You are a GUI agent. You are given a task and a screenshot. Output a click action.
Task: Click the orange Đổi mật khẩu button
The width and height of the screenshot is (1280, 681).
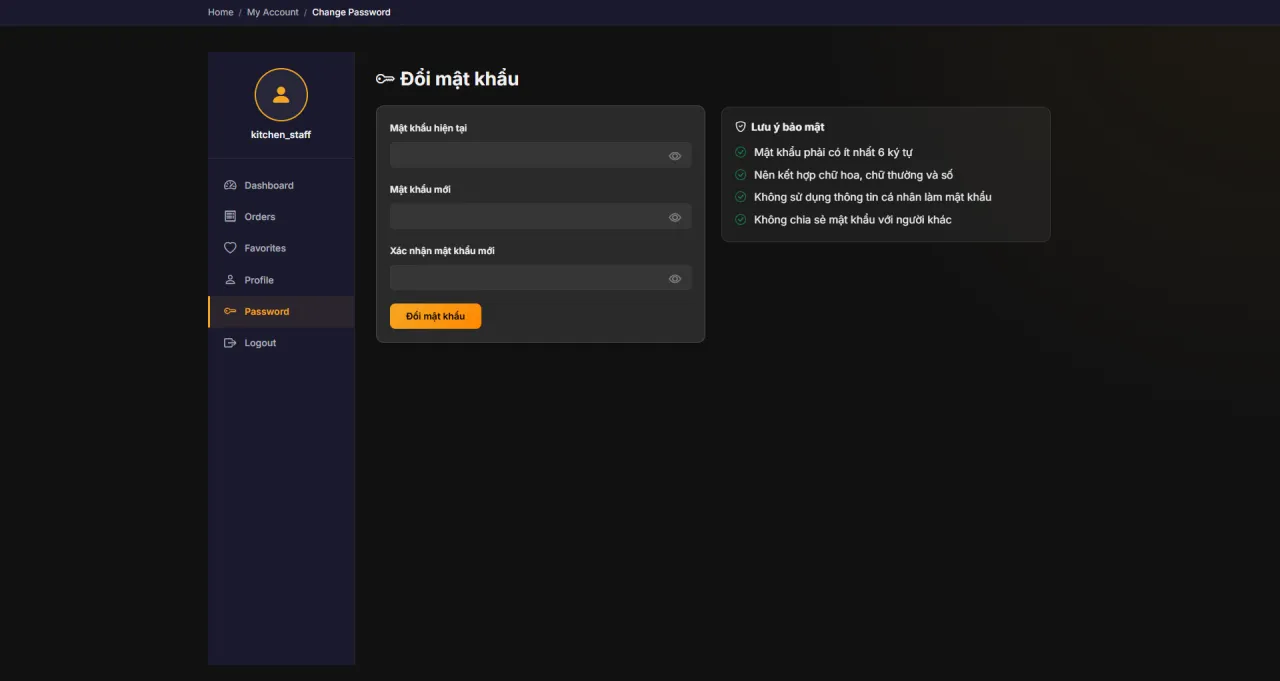click(435, 316)
